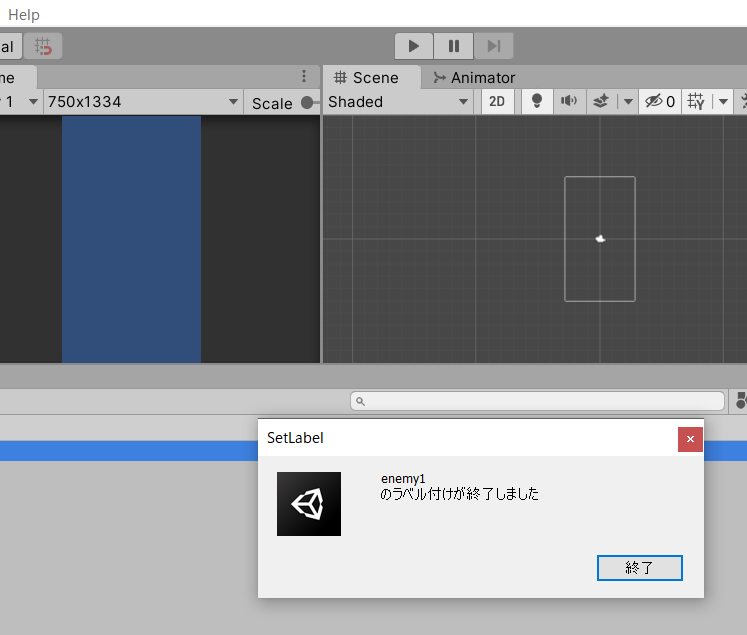
Task: Open the 750x1334 resolution dropdown
Action: tap(143, 101)
